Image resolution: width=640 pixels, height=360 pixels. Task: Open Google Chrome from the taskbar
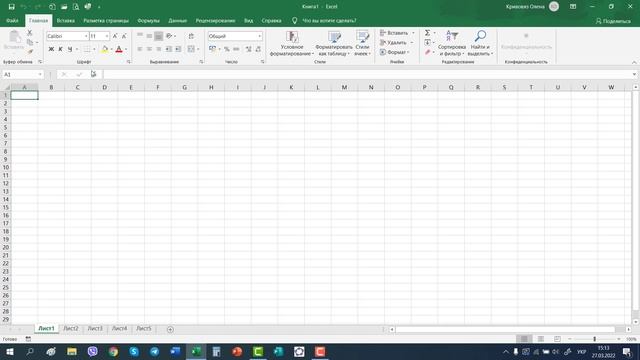[113, 351]
